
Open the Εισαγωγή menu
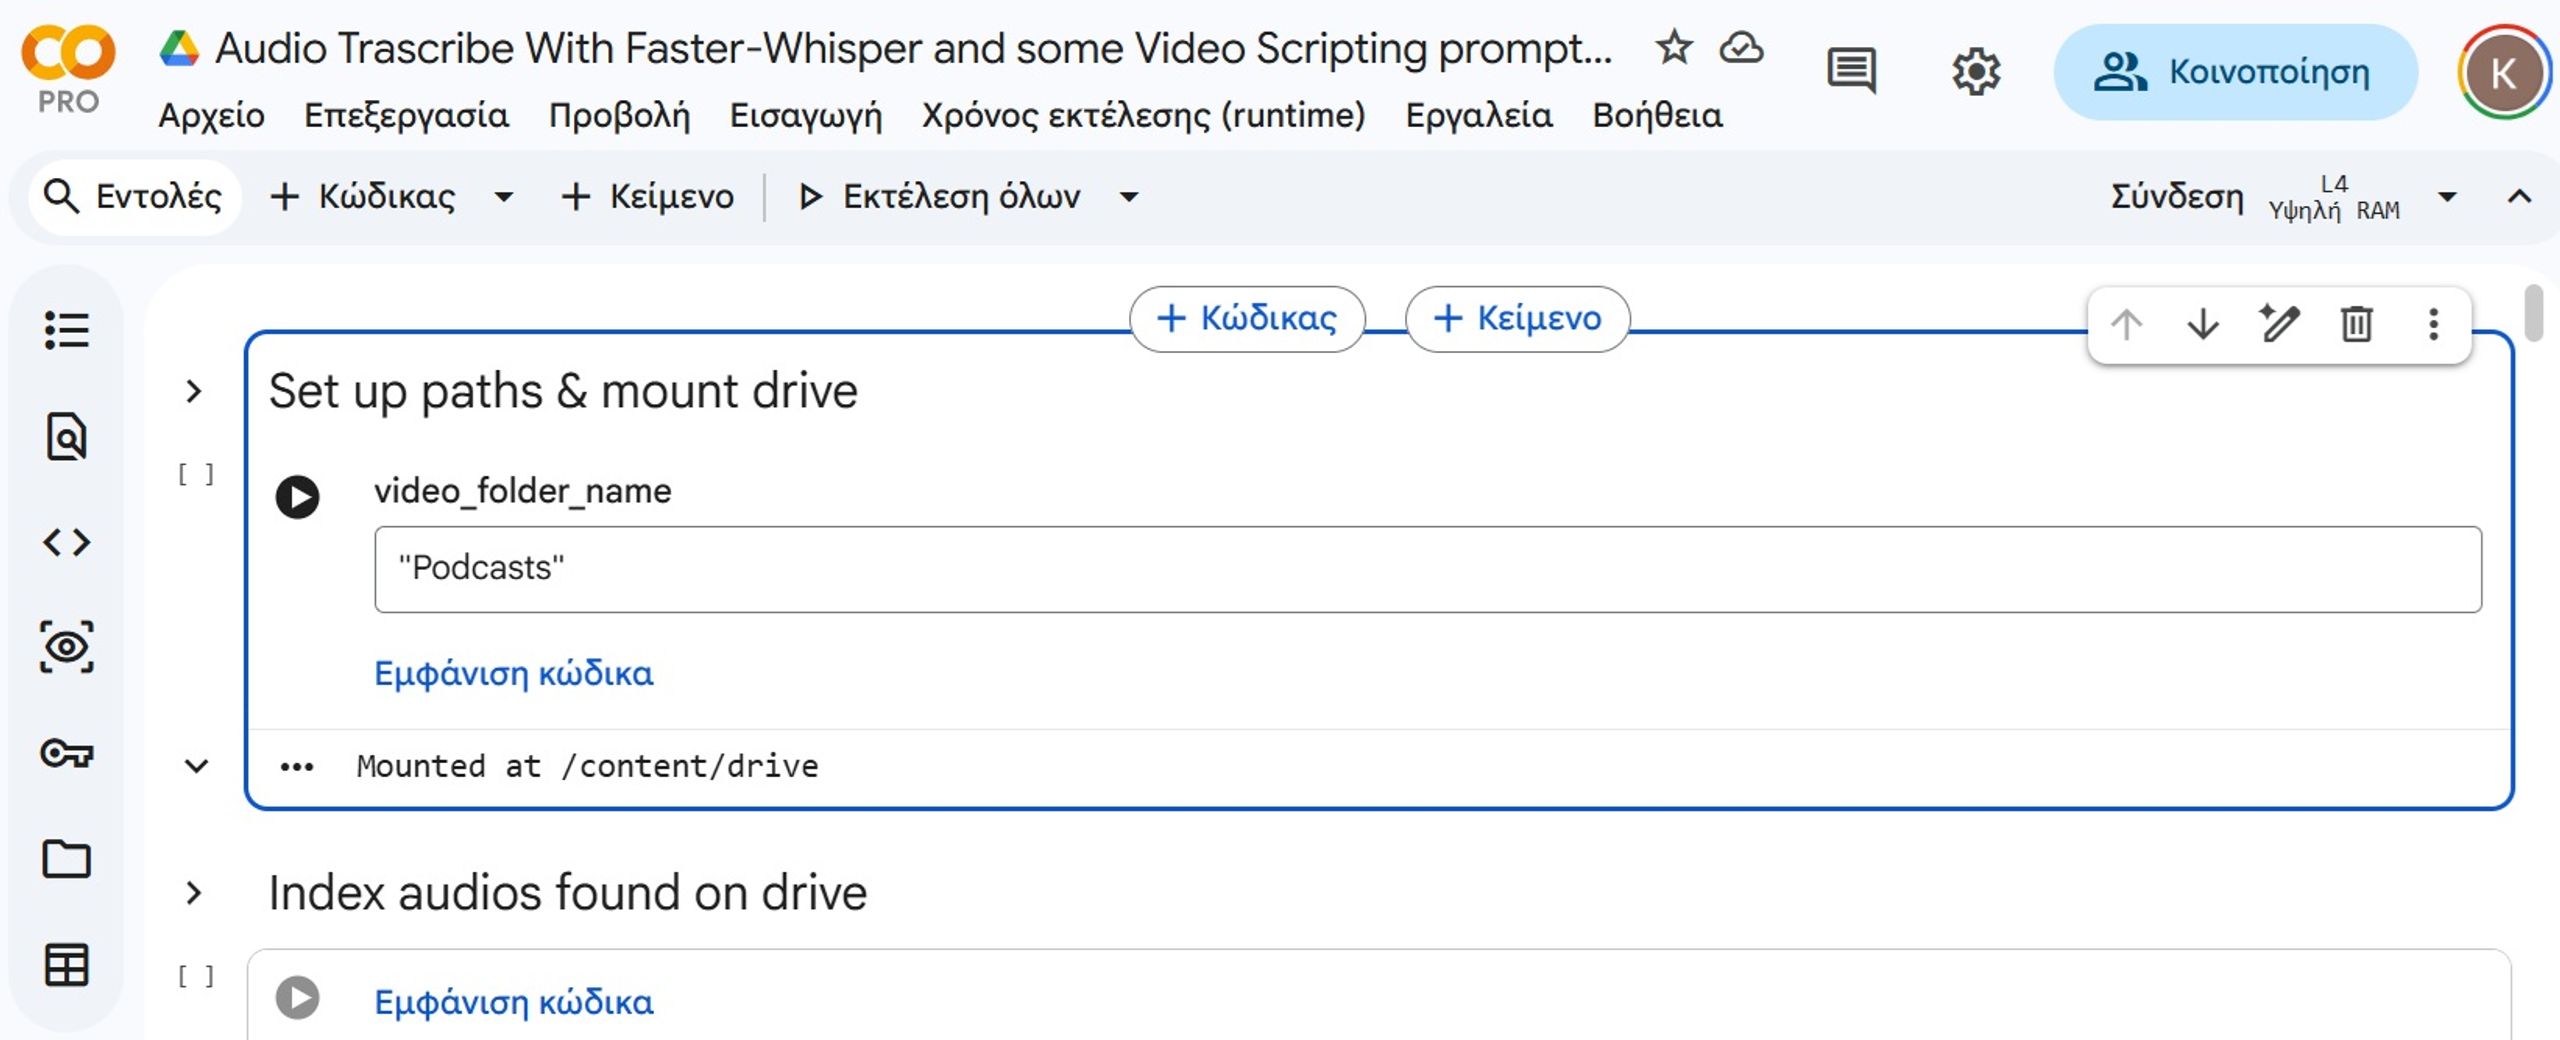[806, 116]
